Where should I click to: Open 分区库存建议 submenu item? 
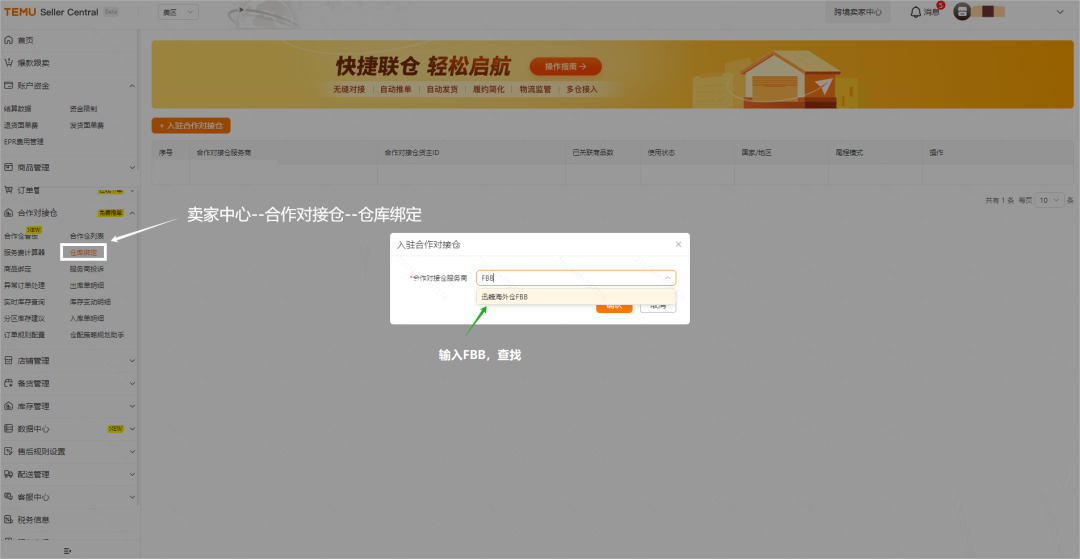(x=24, y=318)
